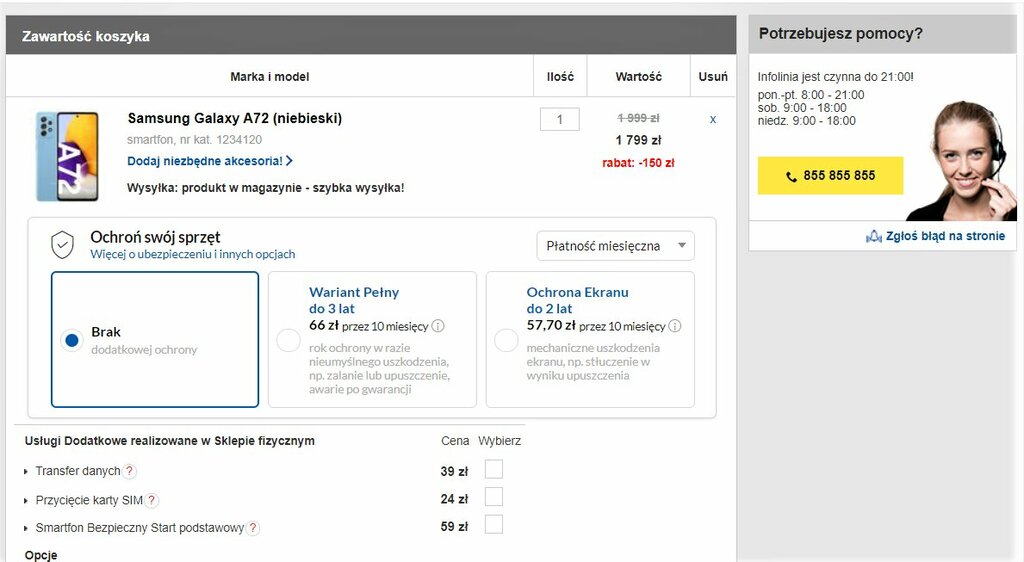Tick the Przycięcie karty SIM checkbox

point(494,497)
